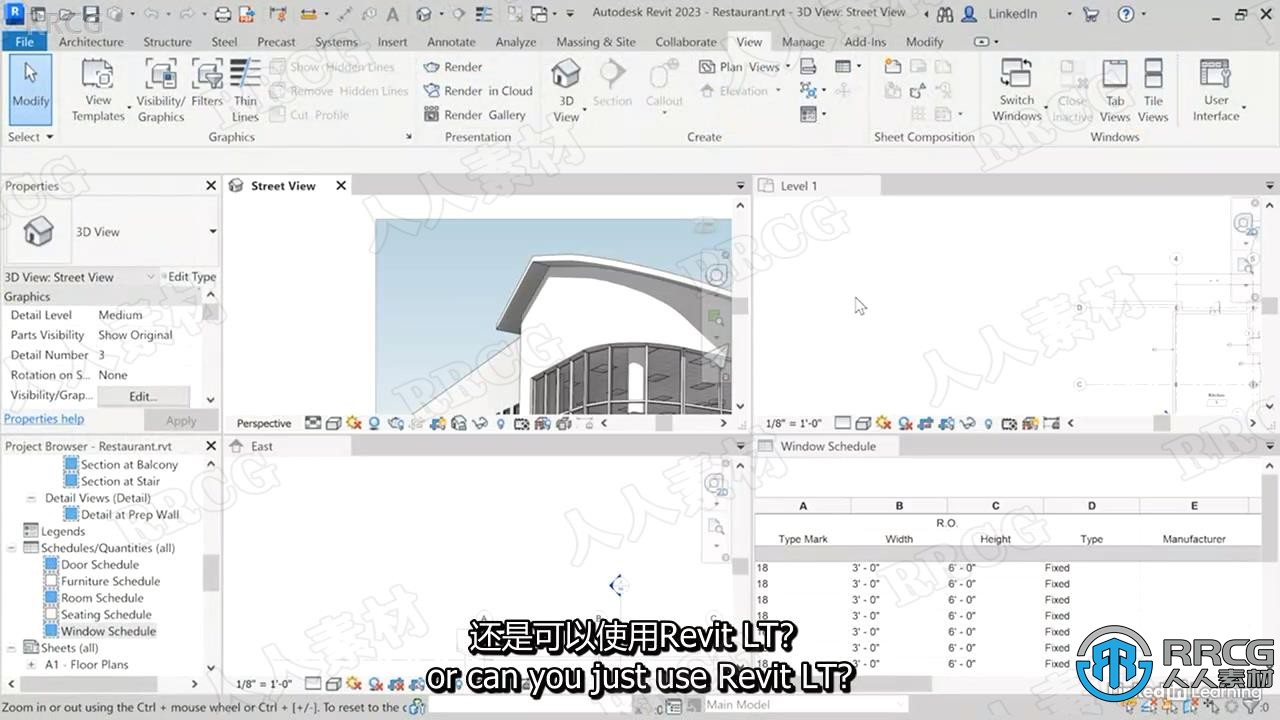Select Section at Stair view
Viewport: 1280px width, 720px height.
(x=120, y=481)
